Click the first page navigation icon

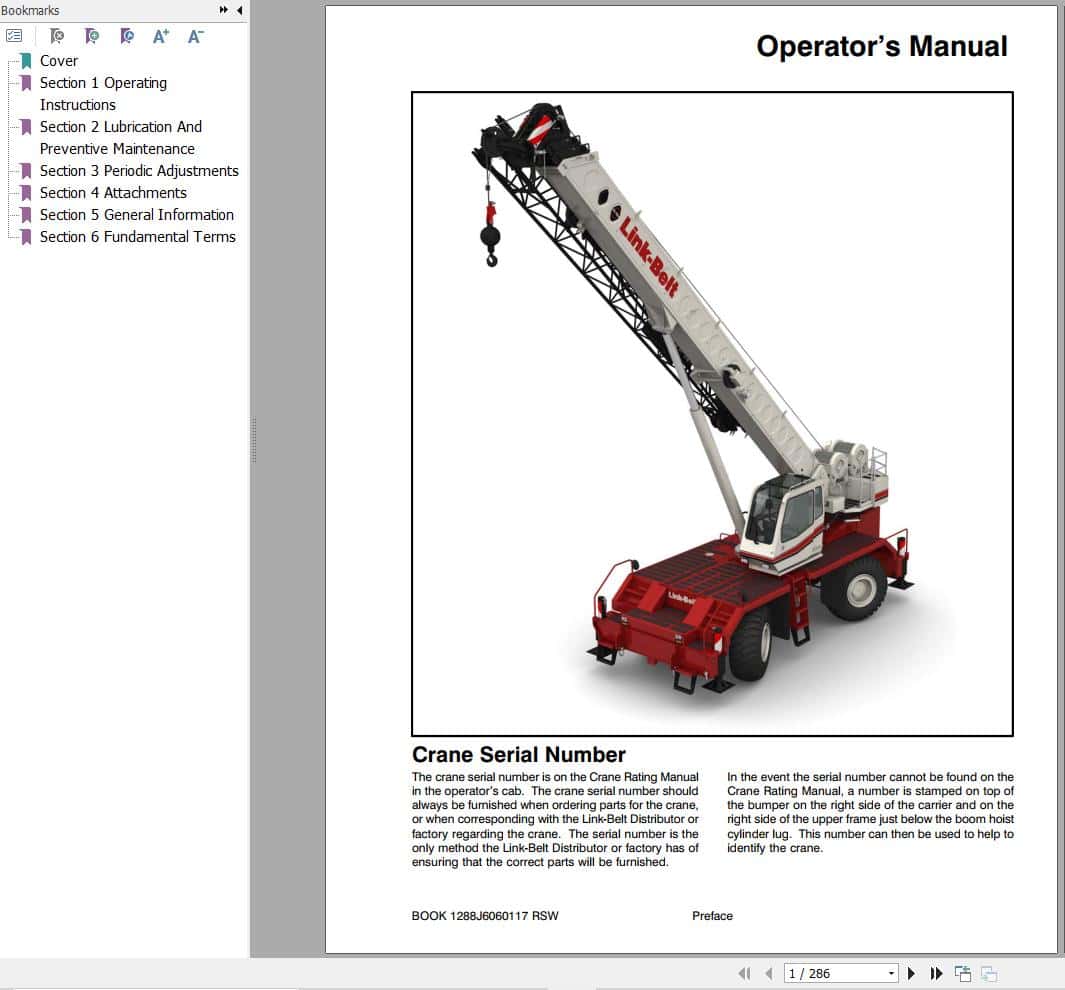tap(744, 973)
